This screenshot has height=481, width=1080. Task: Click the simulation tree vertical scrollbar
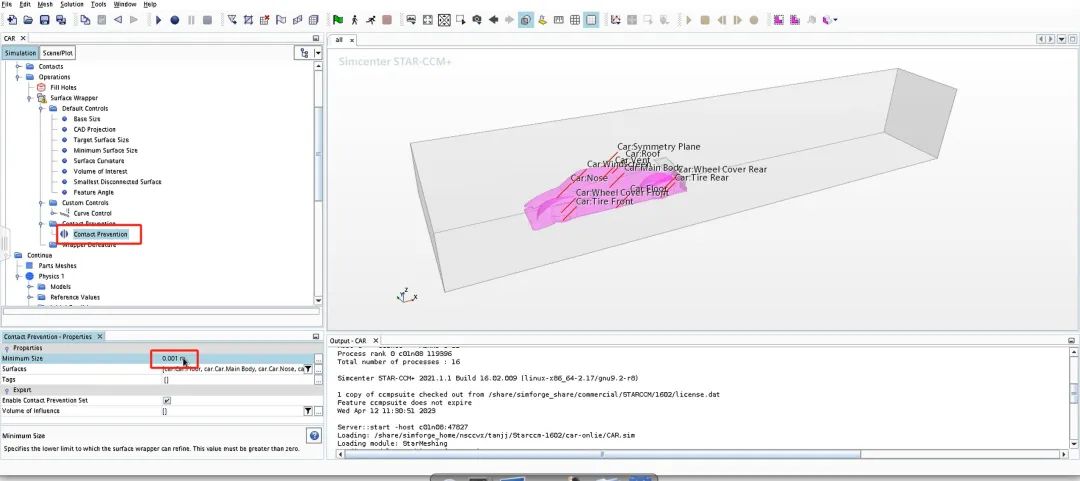pos(318,152)
